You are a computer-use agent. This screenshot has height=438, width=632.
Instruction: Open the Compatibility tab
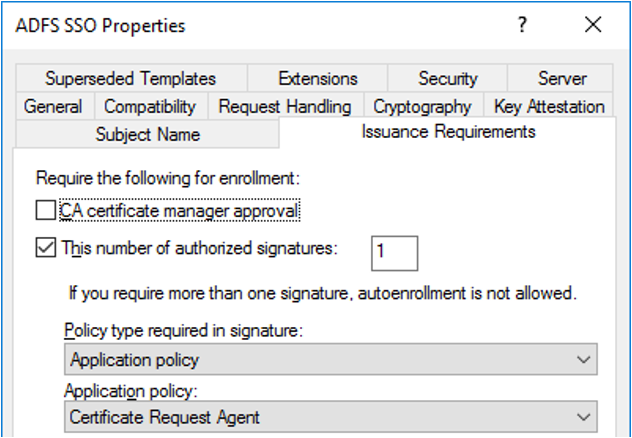pyautogui.click(x=150, y=106)
